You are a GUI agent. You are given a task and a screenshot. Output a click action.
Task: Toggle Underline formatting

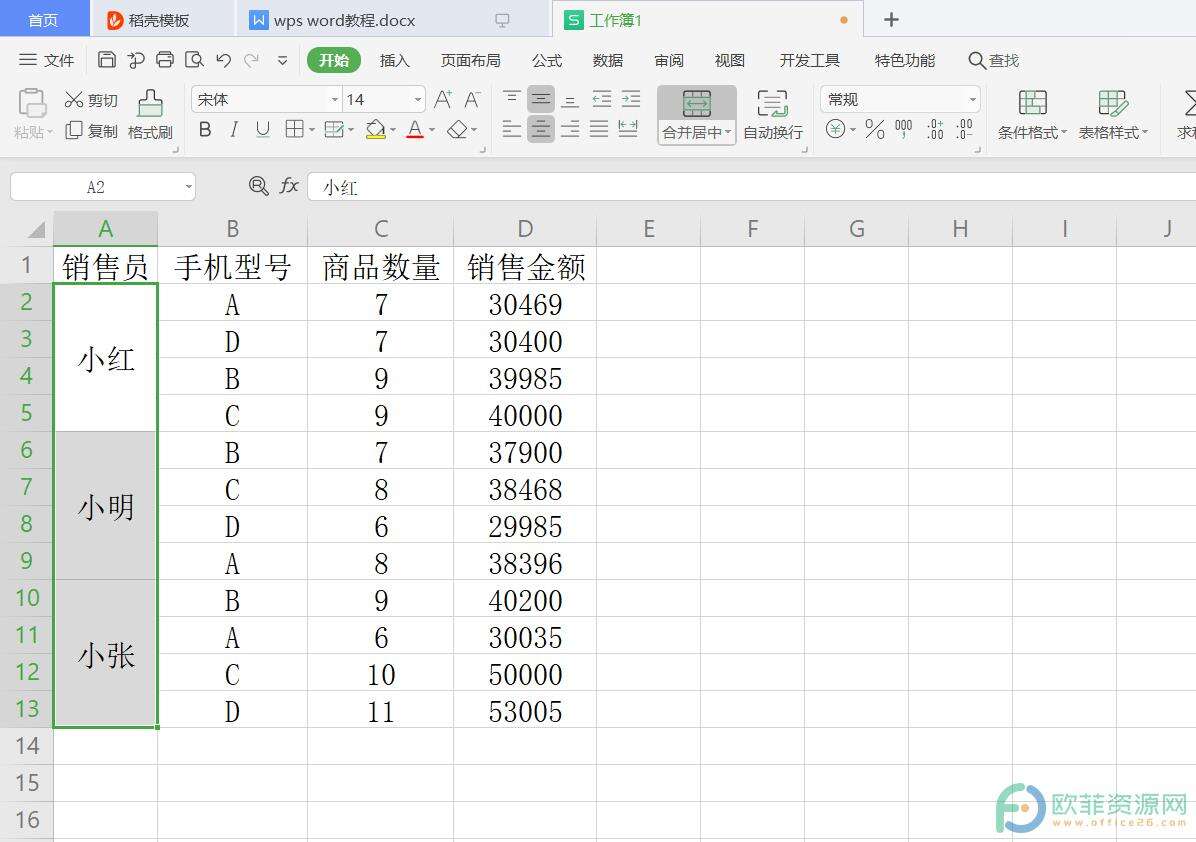[x=263, y=130]
